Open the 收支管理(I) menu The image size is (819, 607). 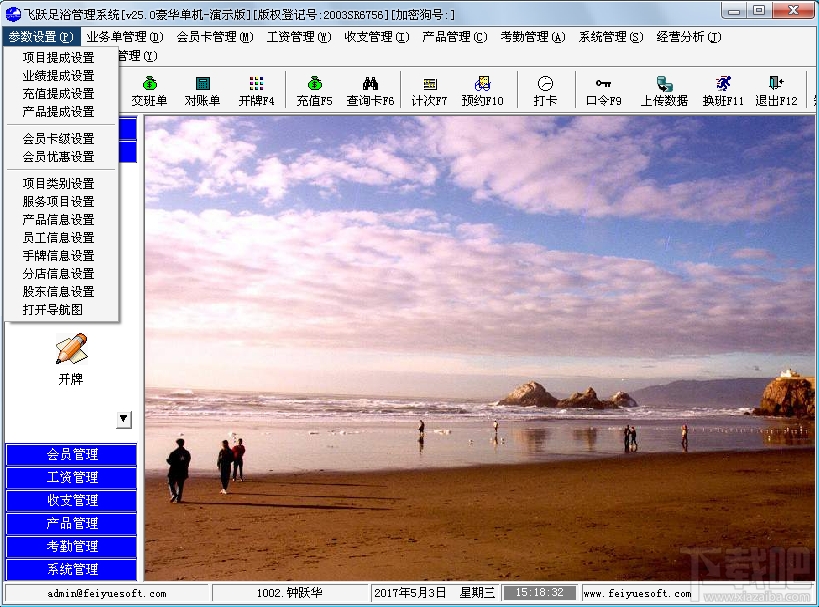coord(377,37)
